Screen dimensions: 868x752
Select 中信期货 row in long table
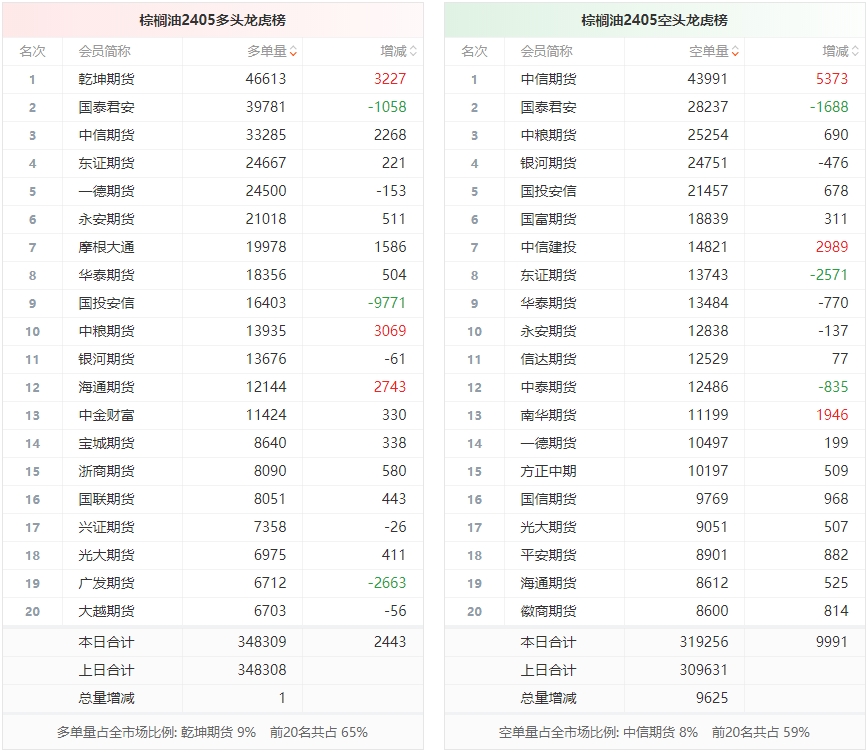coord(213,135)
